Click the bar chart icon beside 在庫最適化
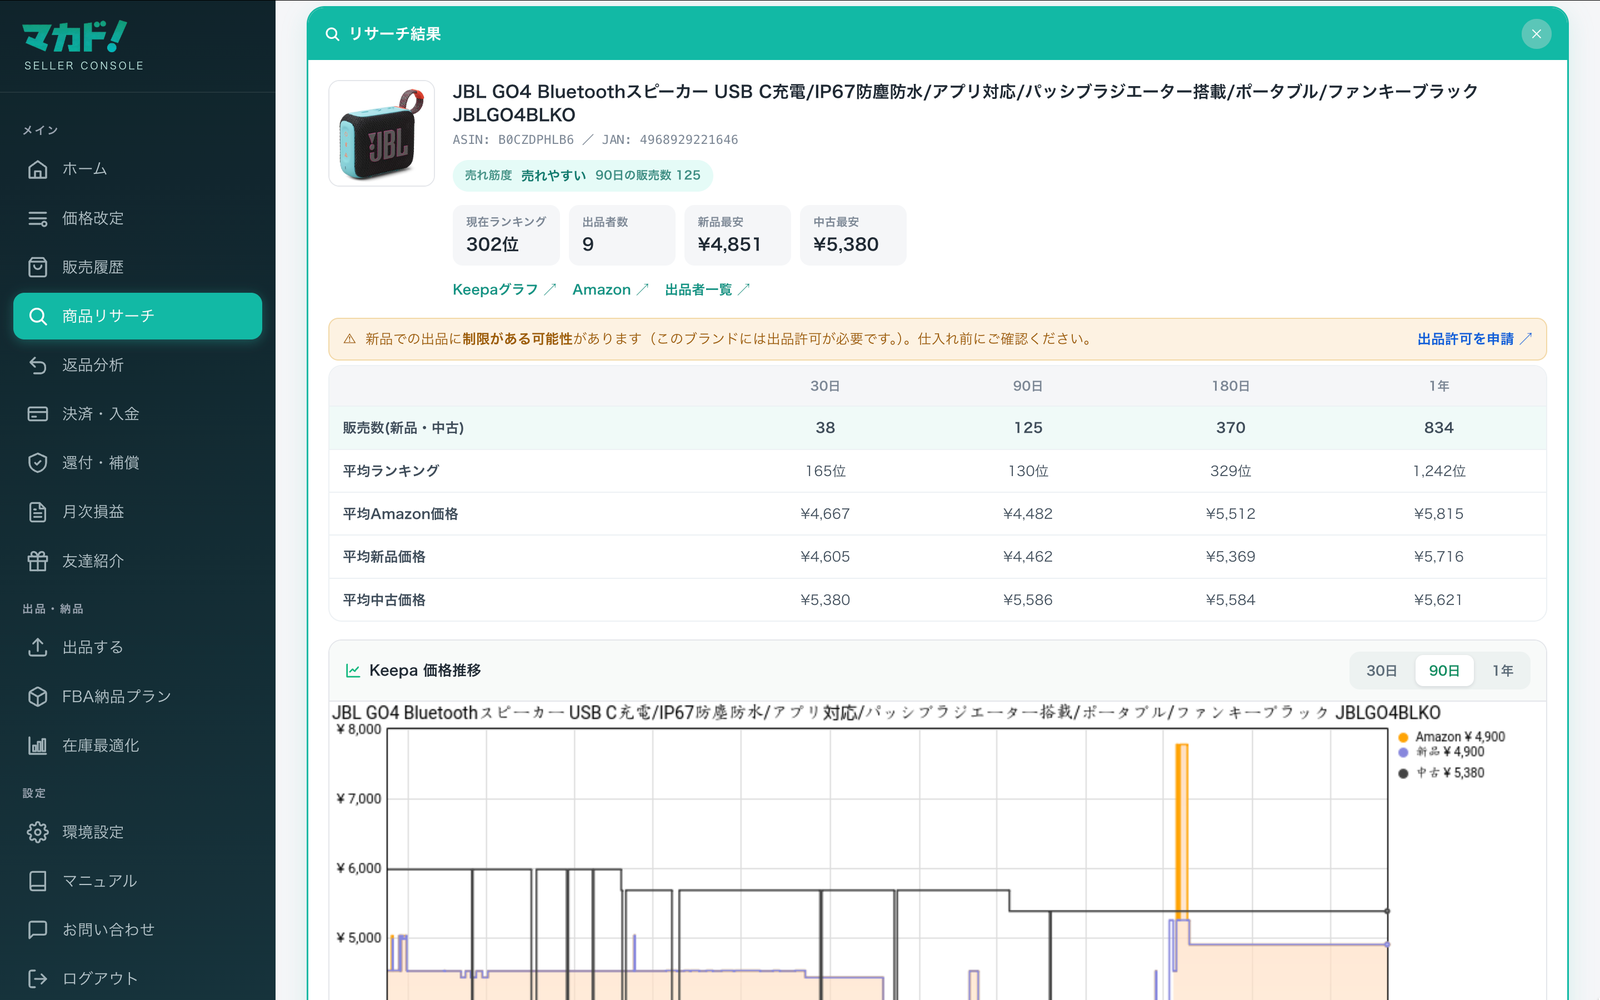Screen dimensions: 1600x1000 pyautogui.click(x=38, y=745)
